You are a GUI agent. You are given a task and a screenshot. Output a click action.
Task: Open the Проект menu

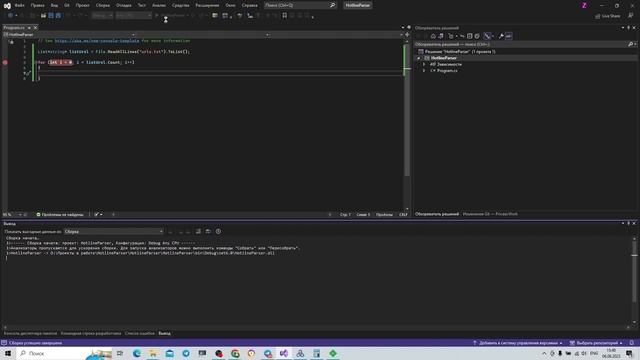(x=82, y=5)
